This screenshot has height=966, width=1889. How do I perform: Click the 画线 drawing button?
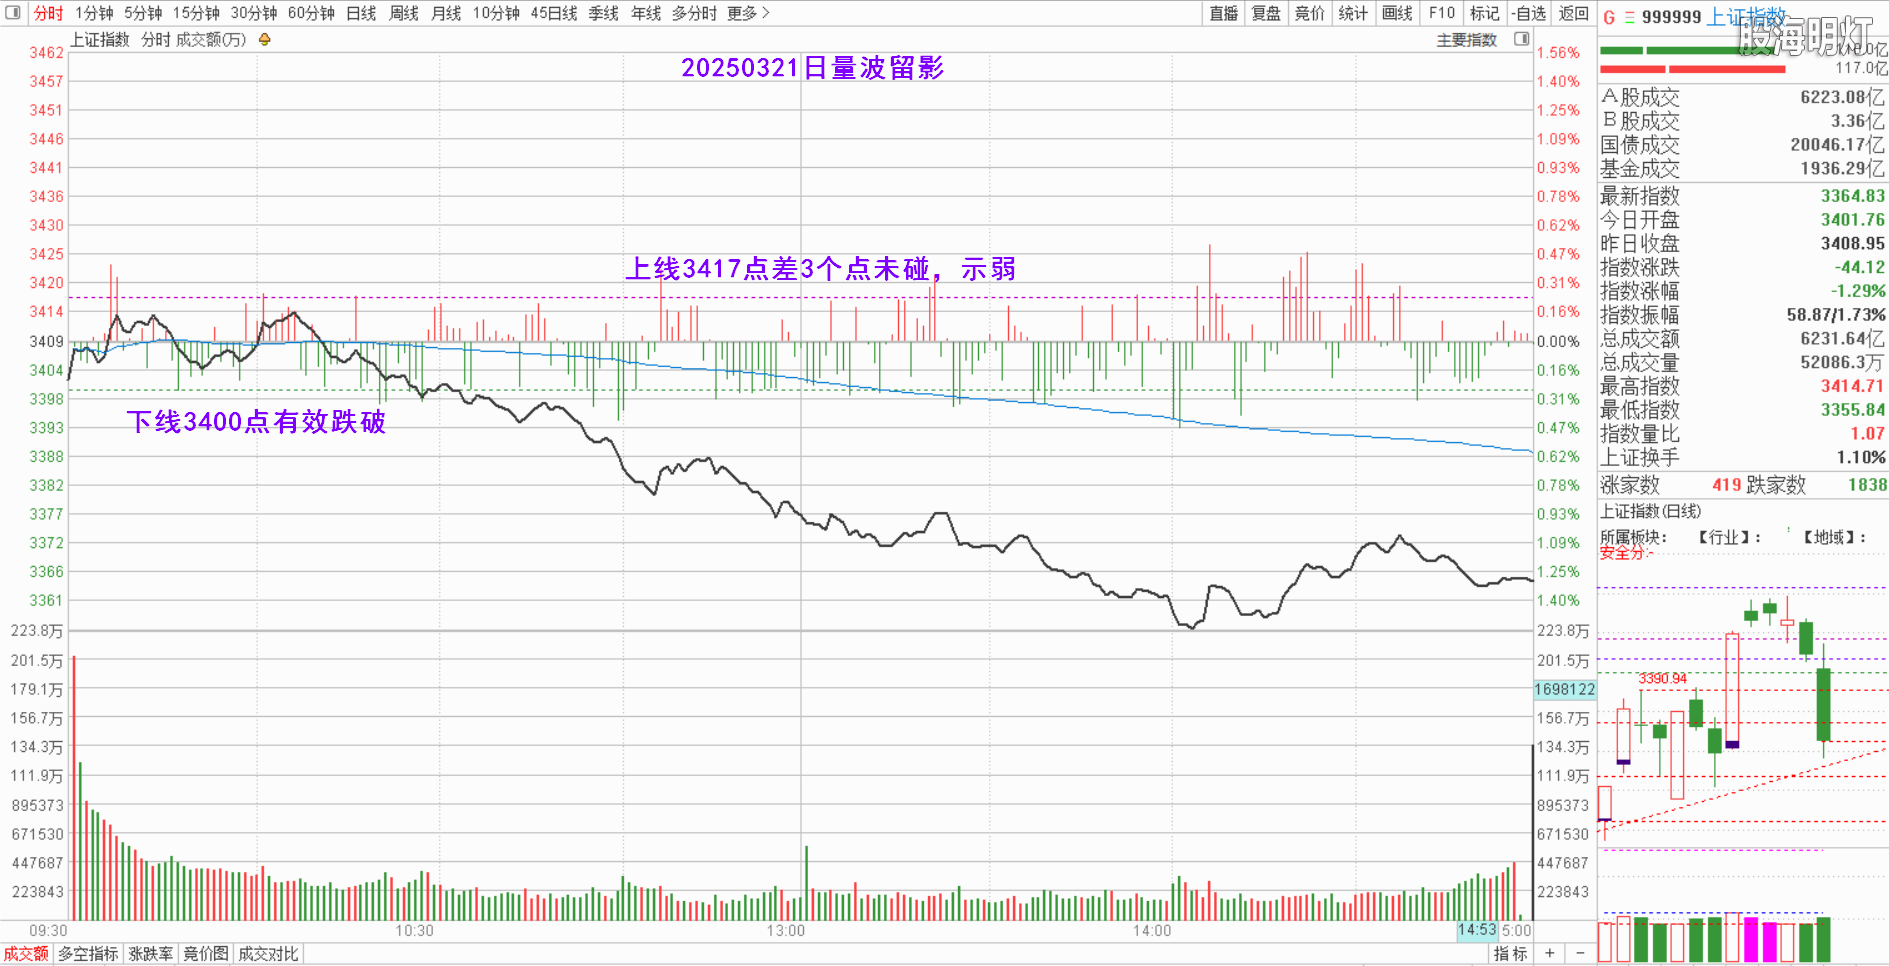[x=1397, y=13]
